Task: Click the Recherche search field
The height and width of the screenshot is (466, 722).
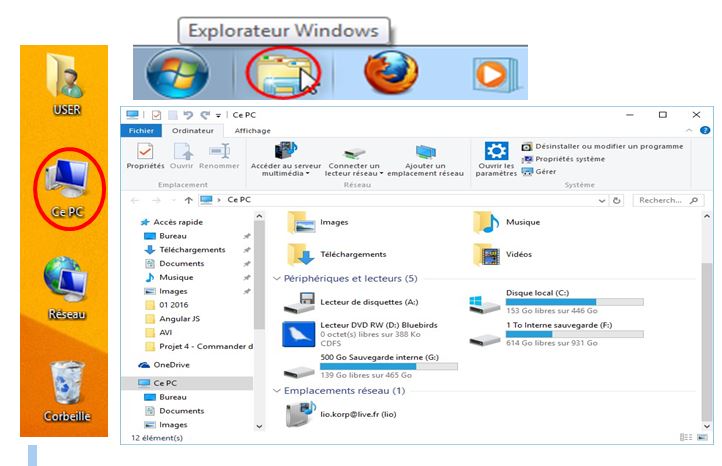Action: coord(668,201)
